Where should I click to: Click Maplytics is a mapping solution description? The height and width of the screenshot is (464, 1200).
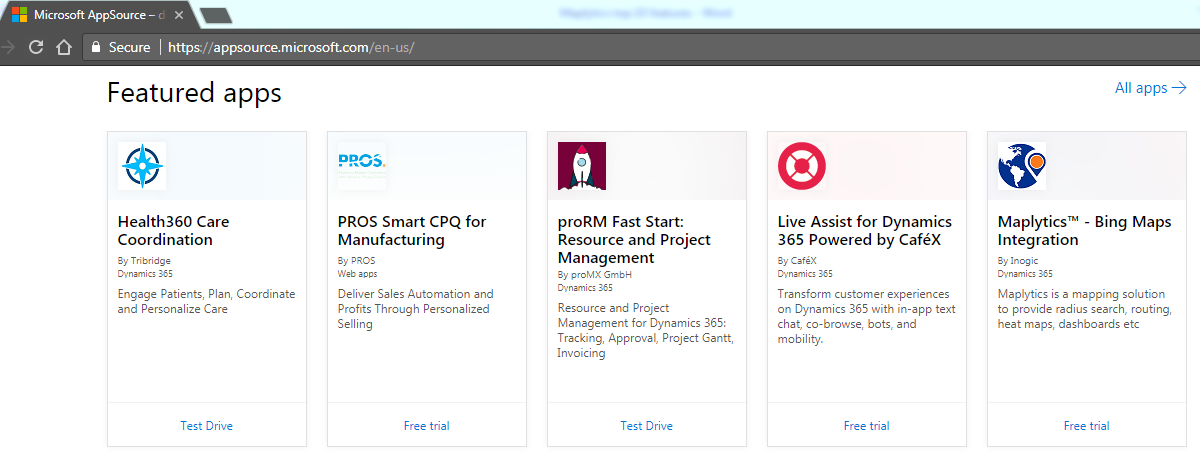[x=1082, y=309]
